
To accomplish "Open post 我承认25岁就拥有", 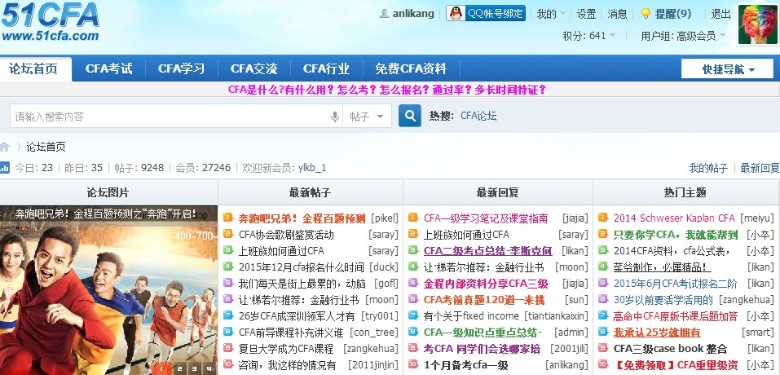I will [x=657, y=332].
